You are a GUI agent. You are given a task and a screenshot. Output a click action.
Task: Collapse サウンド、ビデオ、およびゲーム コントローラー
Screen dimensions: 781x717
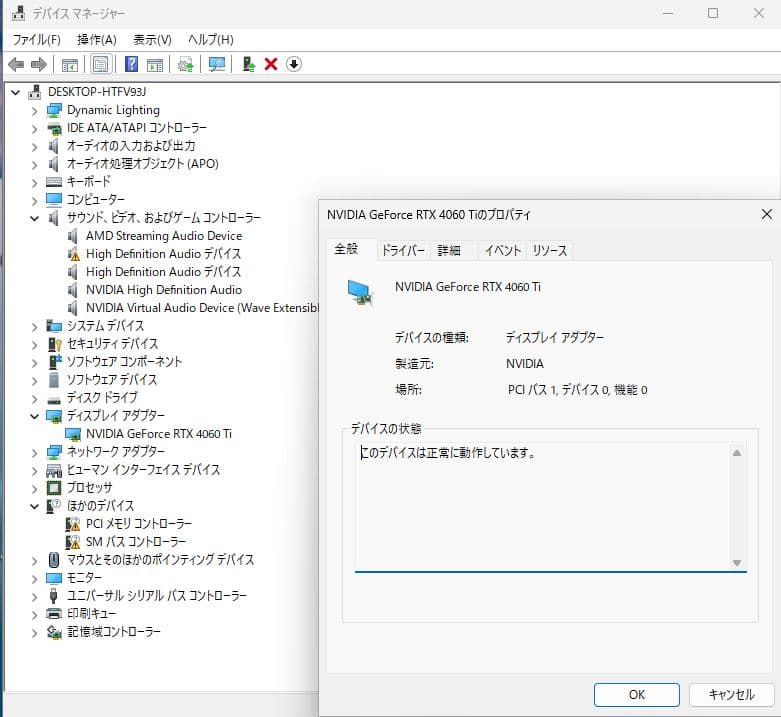(34, 218)
